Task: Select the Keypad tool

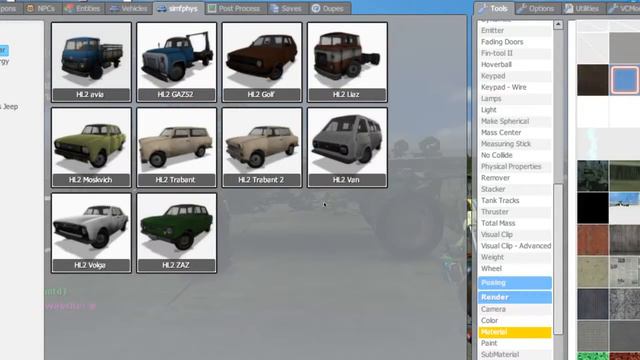Action: [515, 76]
